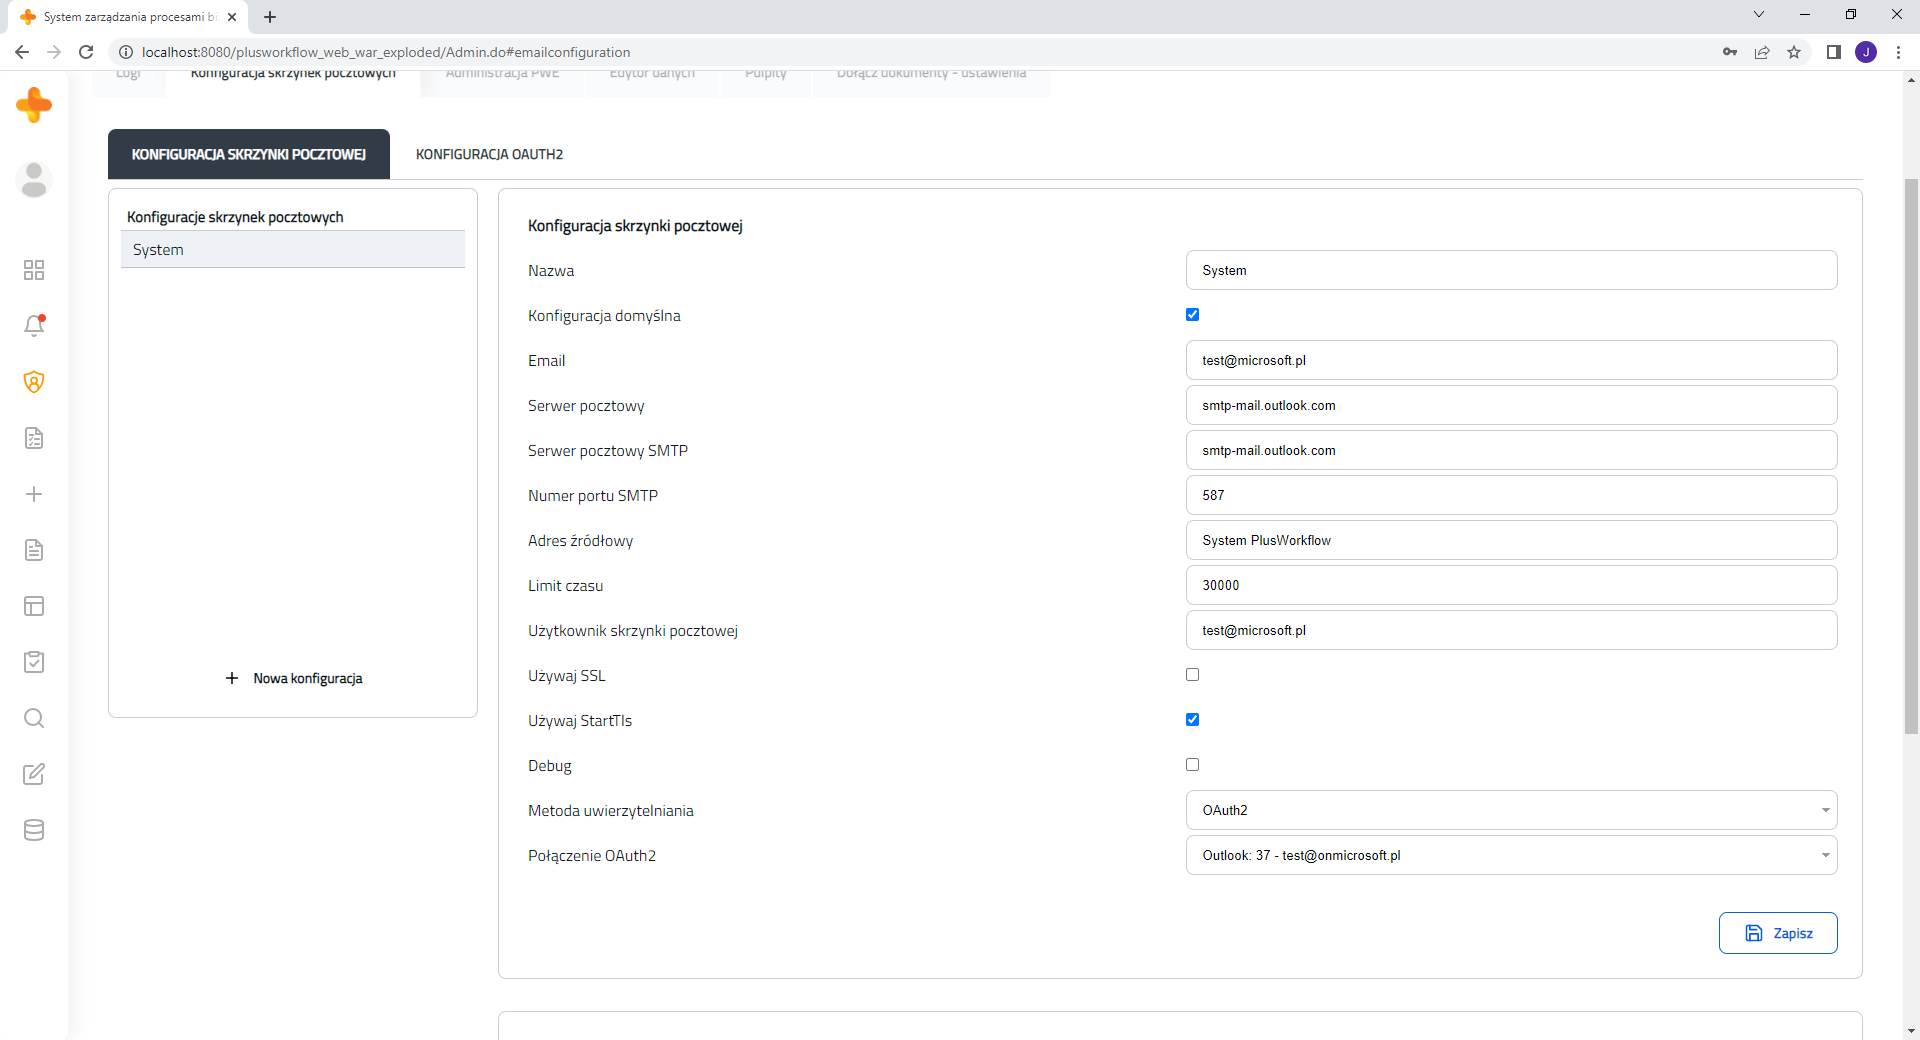The width and height of the screenshot is (1920, 1040).
Task: Select the System mailbox configuration
Action: point(293,250)
